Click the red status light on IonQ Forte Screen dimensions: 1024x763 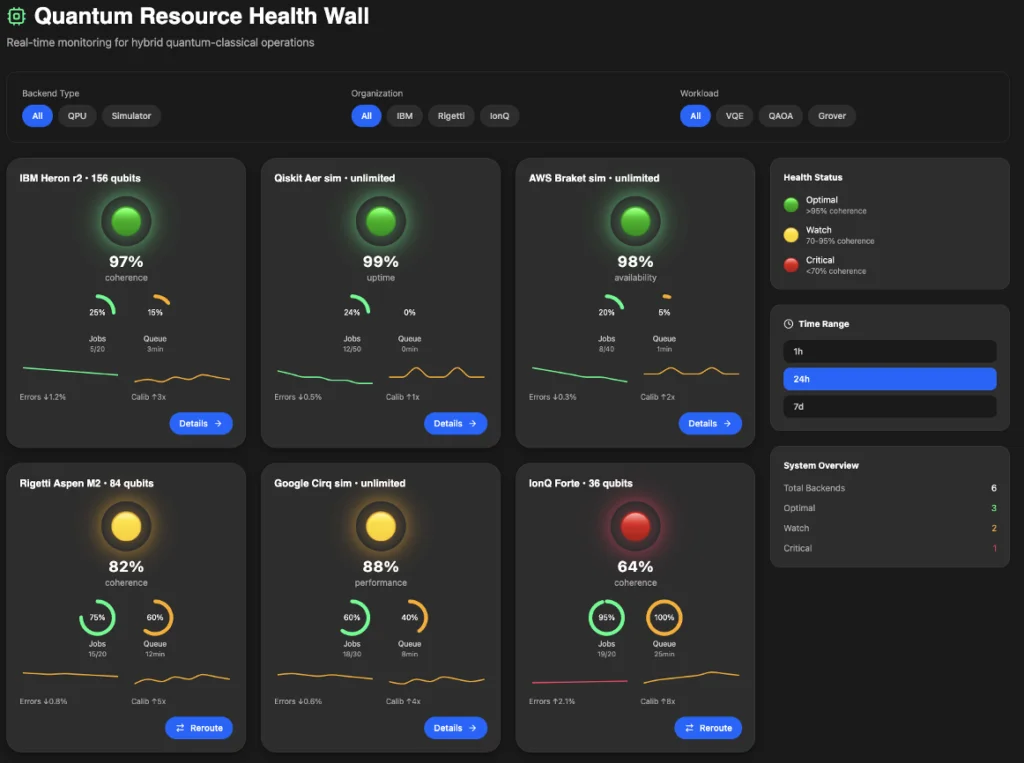pyautogui.click(x=636, y=526)
